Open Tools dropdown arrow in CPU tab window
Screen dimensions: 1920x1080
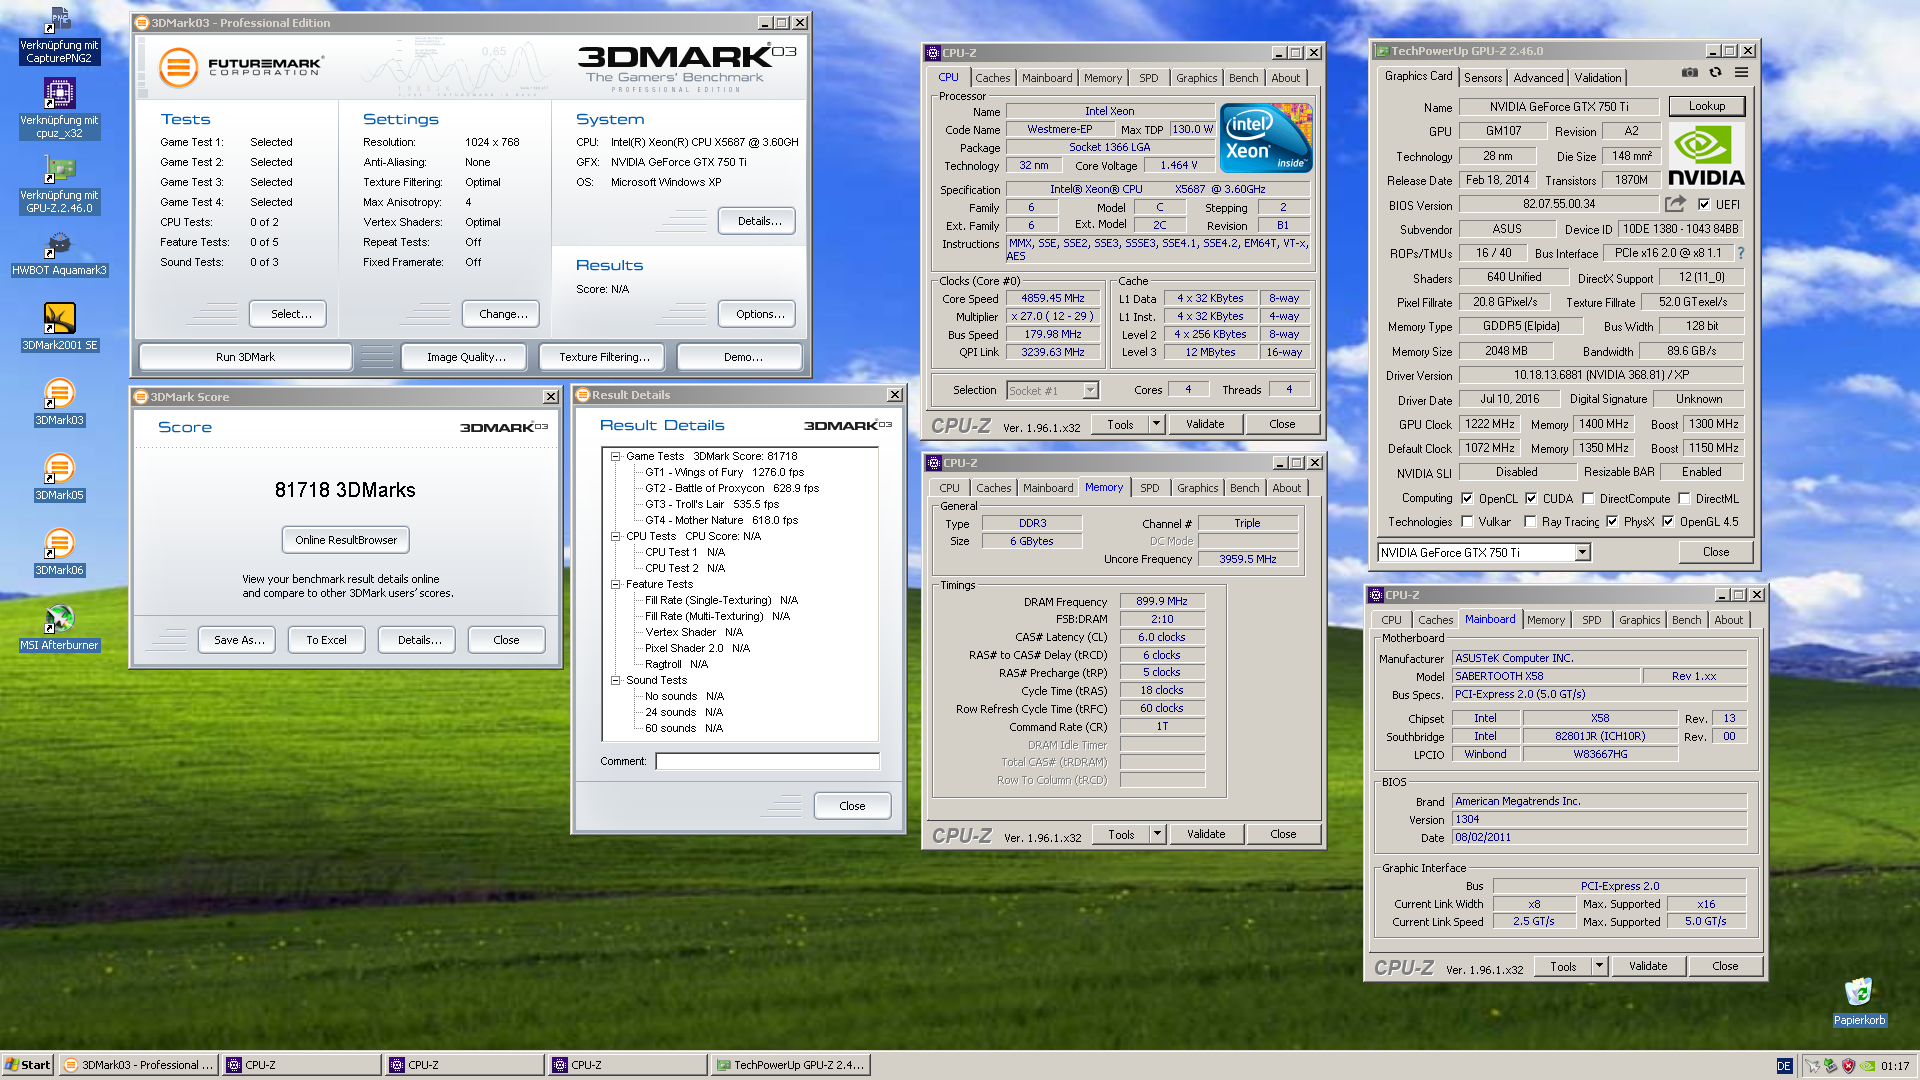[x=1157, y=424]
